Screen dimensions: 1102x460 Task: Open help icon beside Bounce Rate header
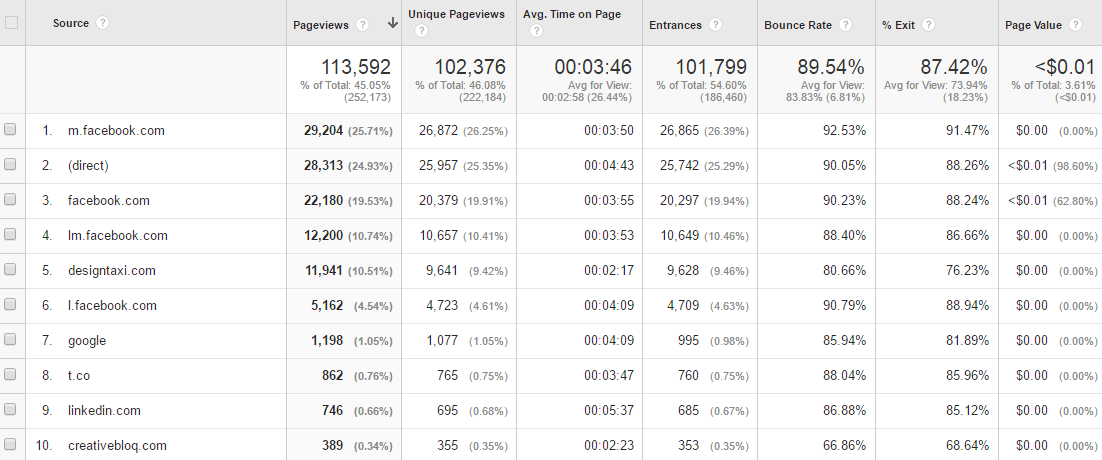tap(845, 25)
